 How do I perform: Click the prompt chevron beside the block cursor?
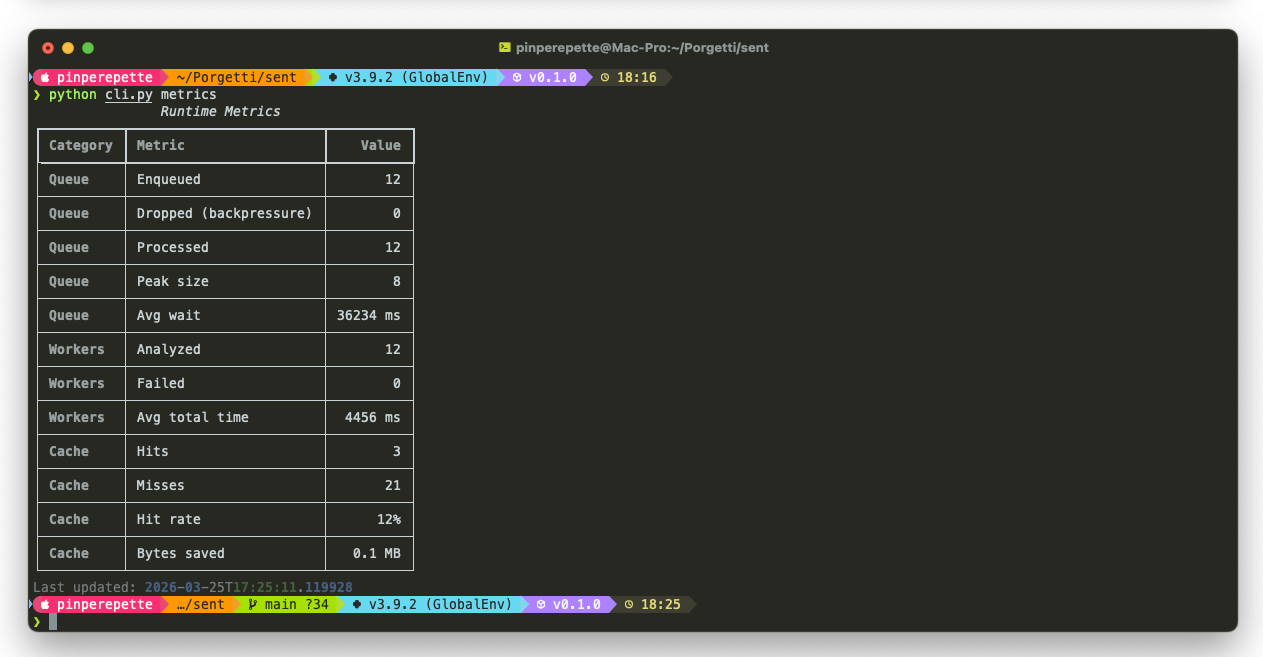point(37,621)
